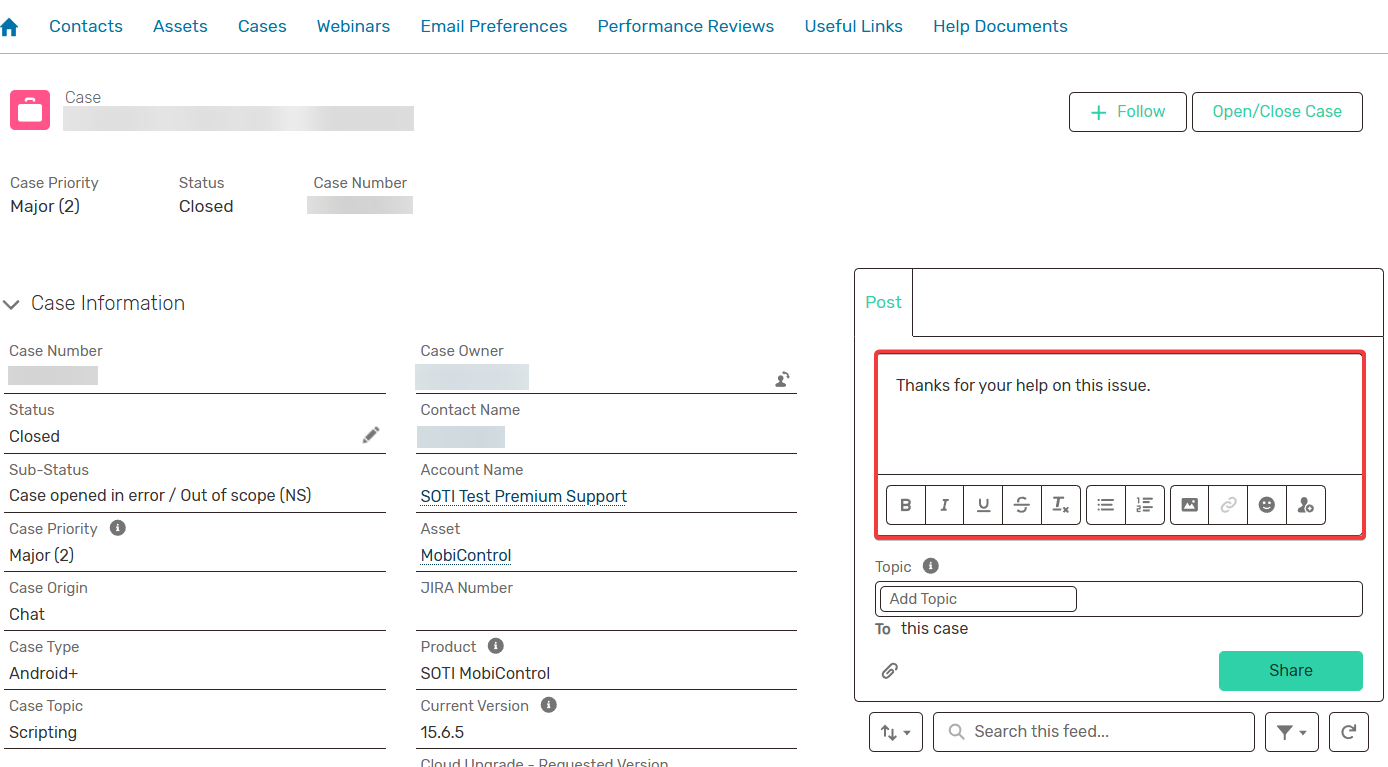Refresh the case feed
This screenshot has height=767, width=1388.
pyautogui.click(x=1348, y=731)
